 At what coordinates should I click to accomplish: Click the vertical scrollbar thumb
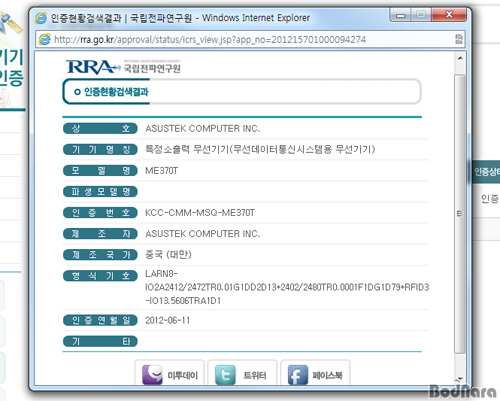click(460, 214)
